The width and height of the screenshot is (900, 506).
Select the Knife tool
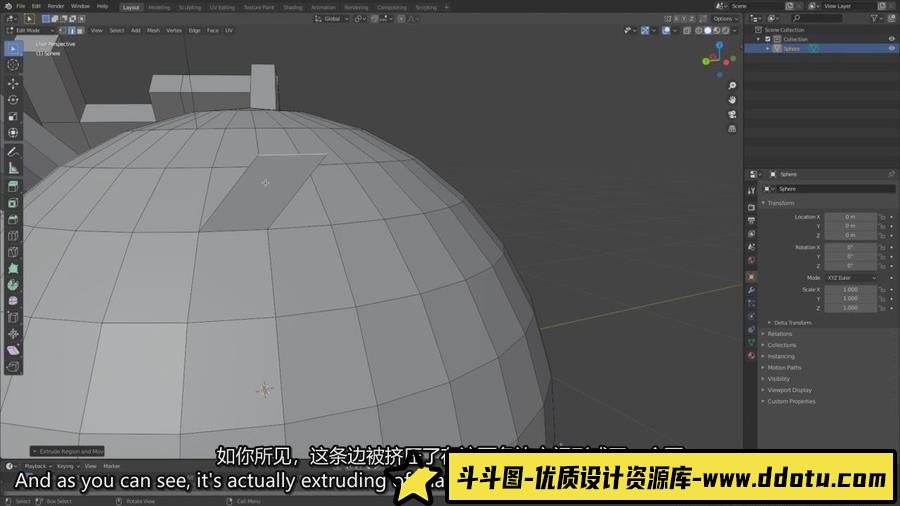[x=13, y=252]
